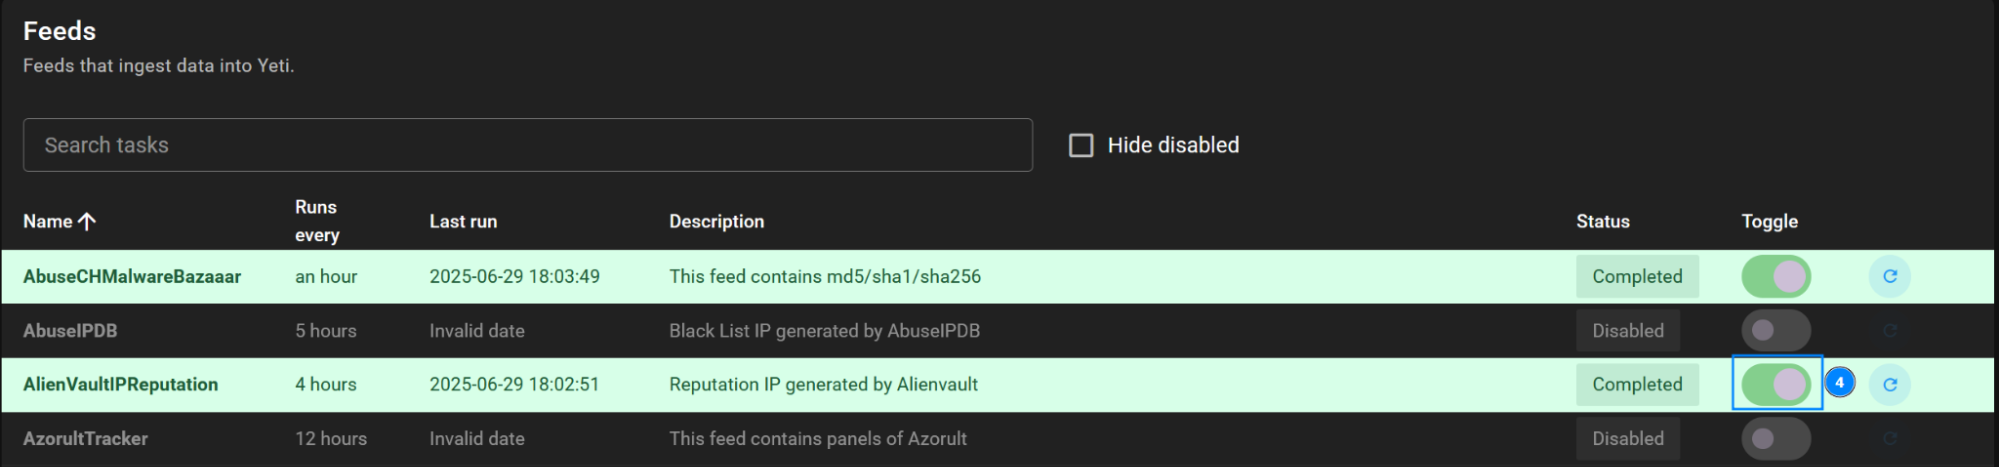Click the Status column header
The width and height of the screenshot is (1999, 467).
(1603, 222)
